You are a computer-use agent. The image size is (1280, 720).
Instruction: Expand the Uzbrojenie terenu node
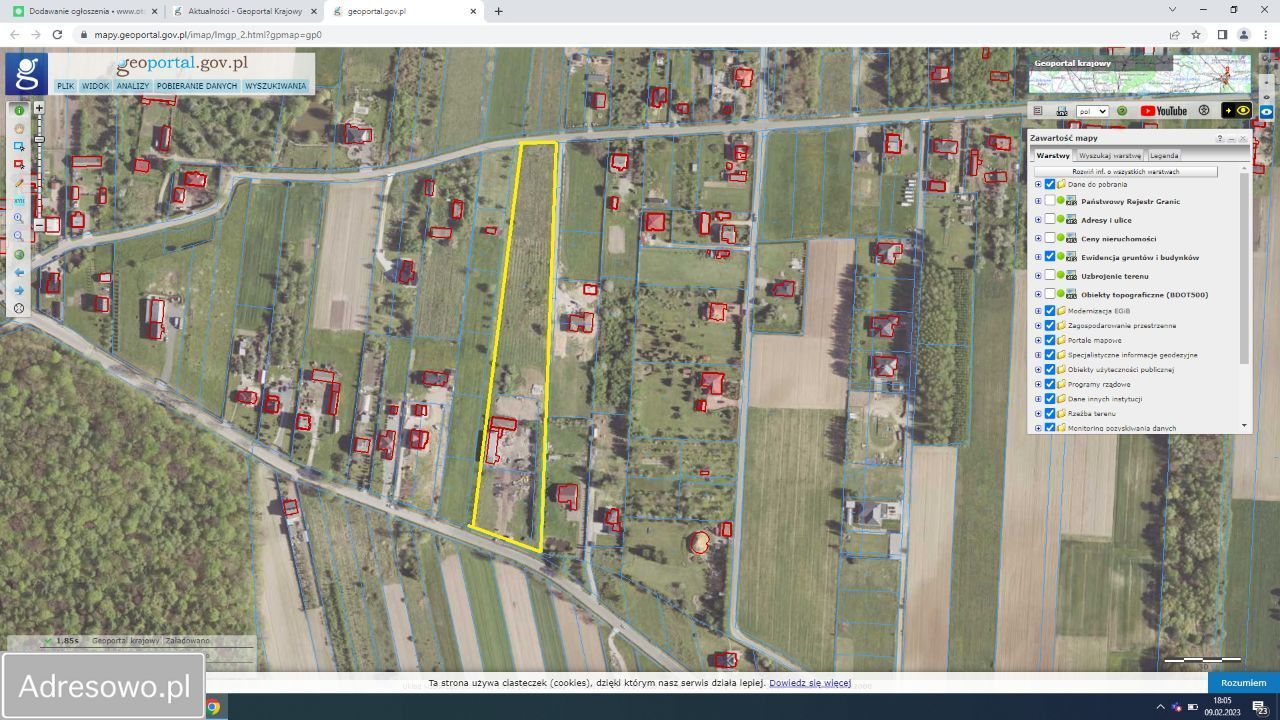(1038, 276)
